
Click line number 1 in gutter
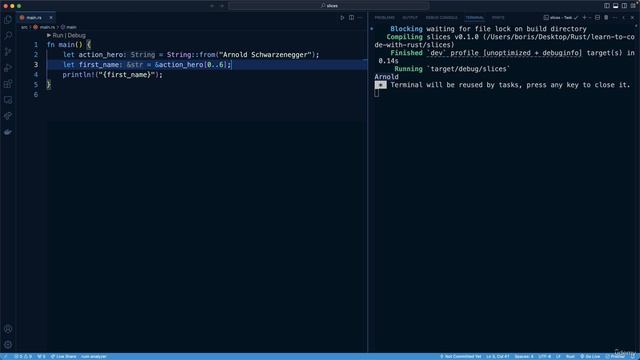[x=36, y=45]
